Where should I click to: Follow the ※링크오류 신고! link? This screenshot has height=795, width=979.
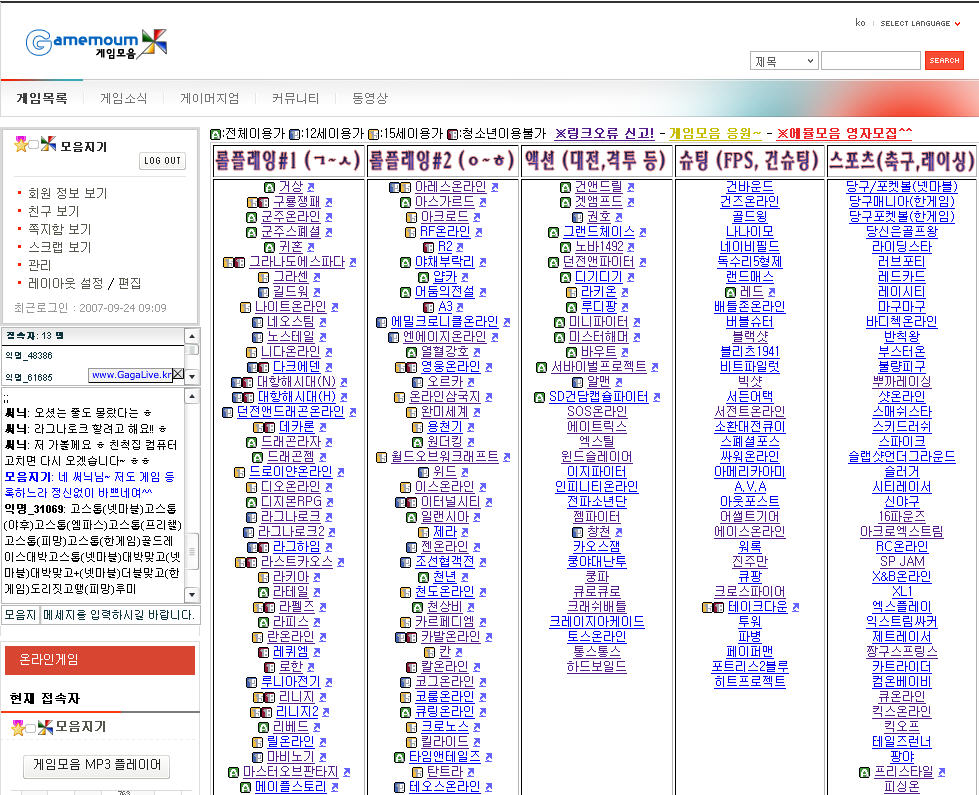coord(604,134)
